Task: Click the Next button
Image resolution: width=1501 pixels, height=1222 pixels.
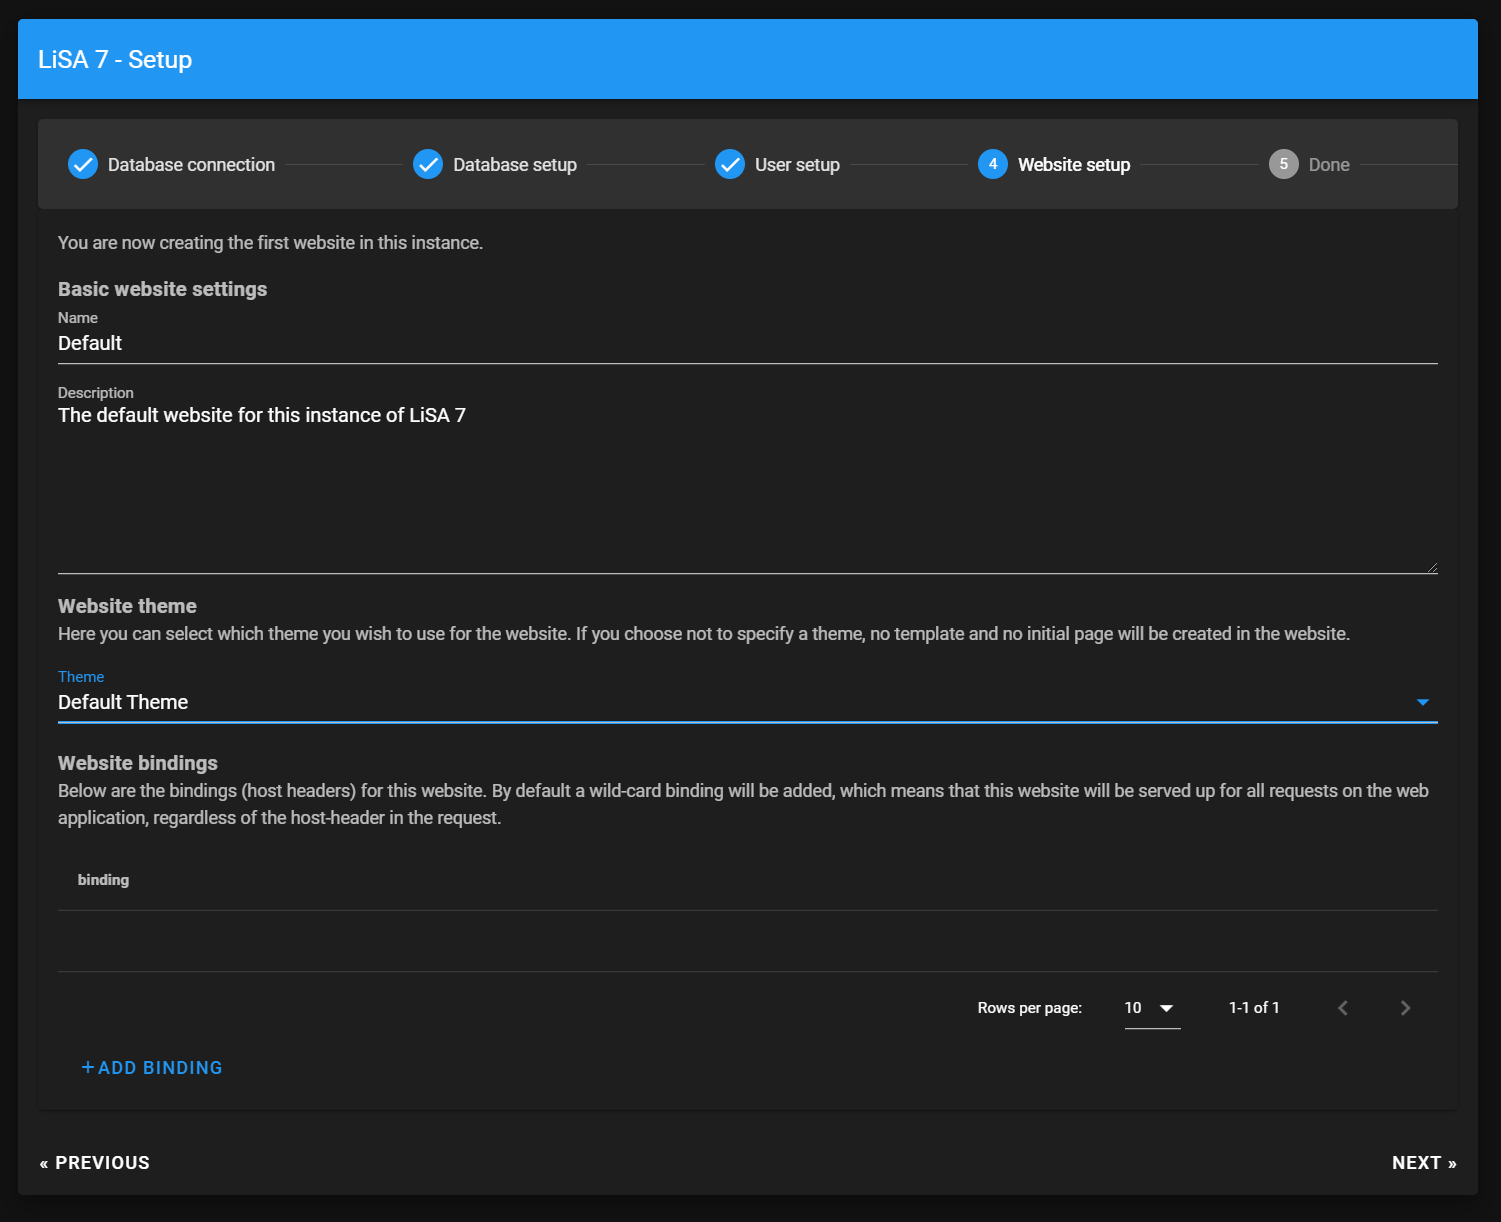Action: 1424,1163
